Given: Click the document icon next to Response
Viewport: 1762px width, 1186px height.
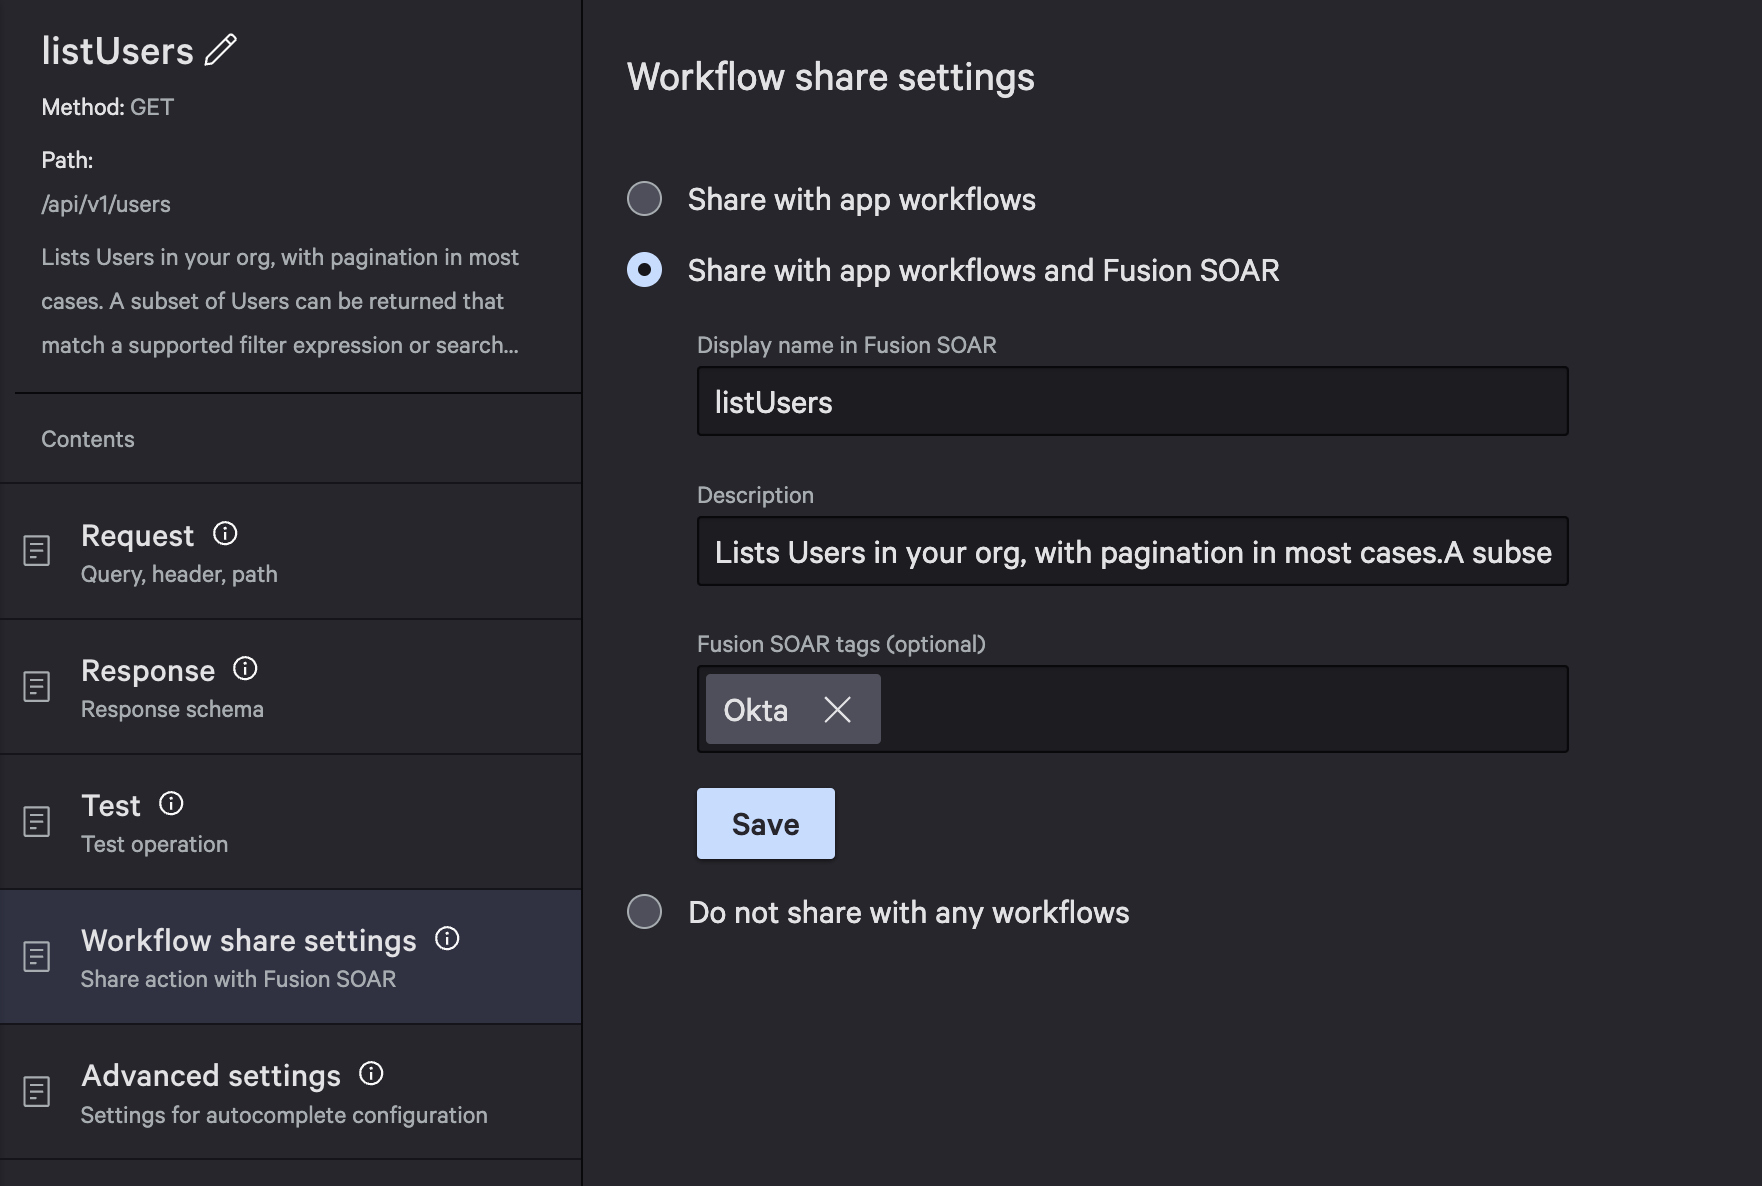Looking at the screenshot, I should [37, 686].
